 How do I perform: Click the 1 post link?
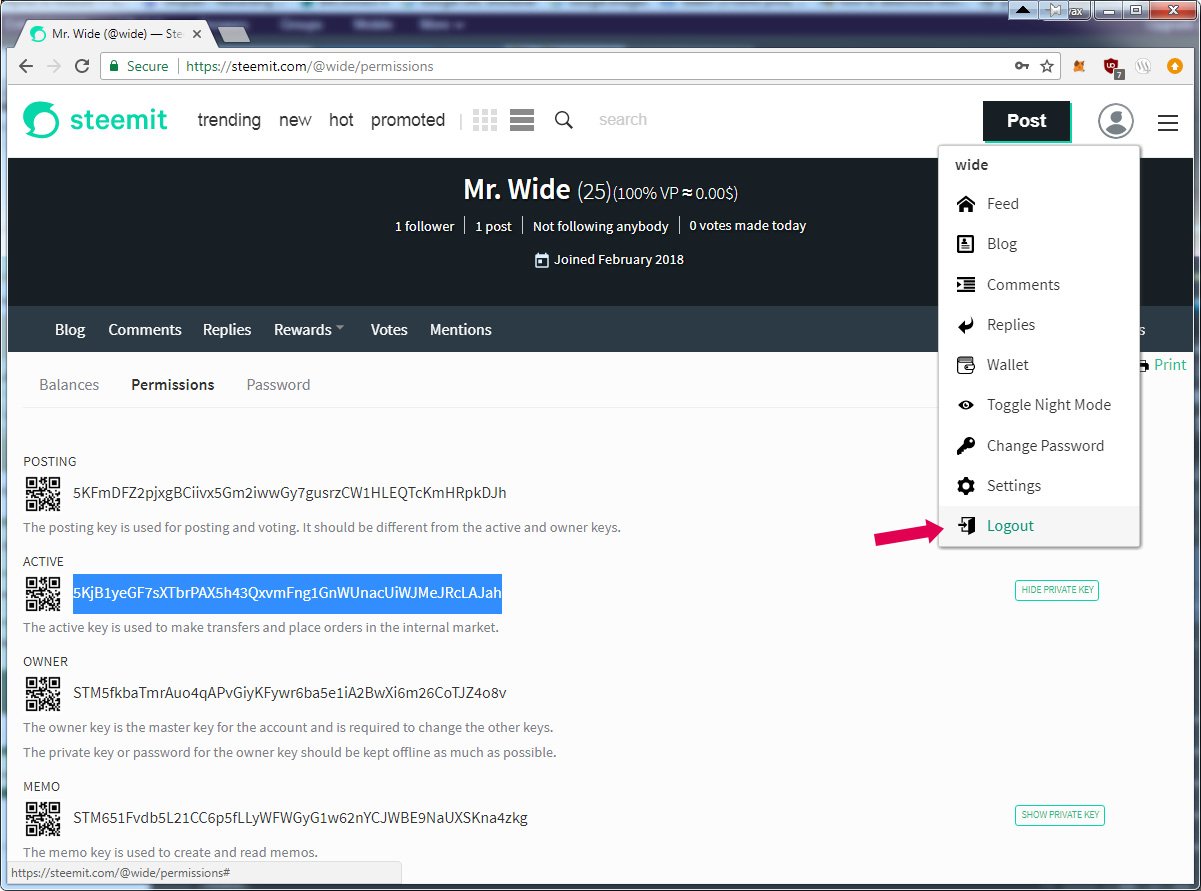point(493,226)
